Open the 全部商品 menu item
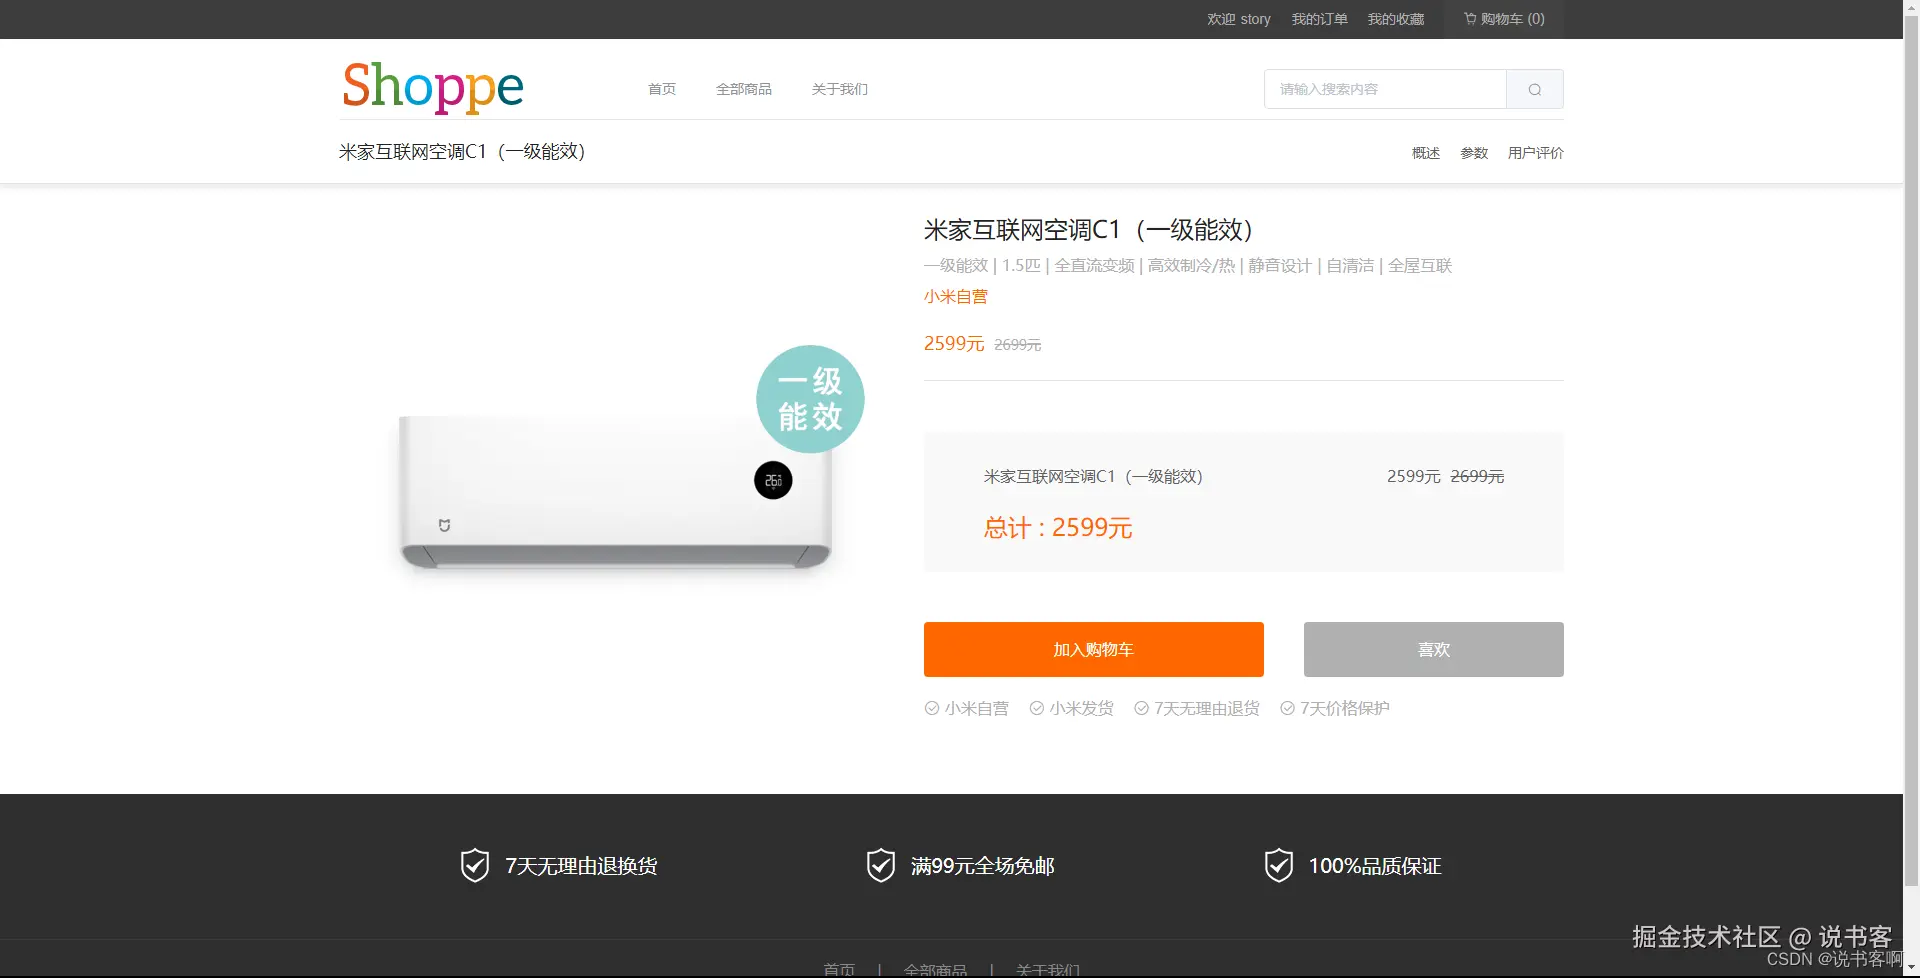 [x=743, y=89]
